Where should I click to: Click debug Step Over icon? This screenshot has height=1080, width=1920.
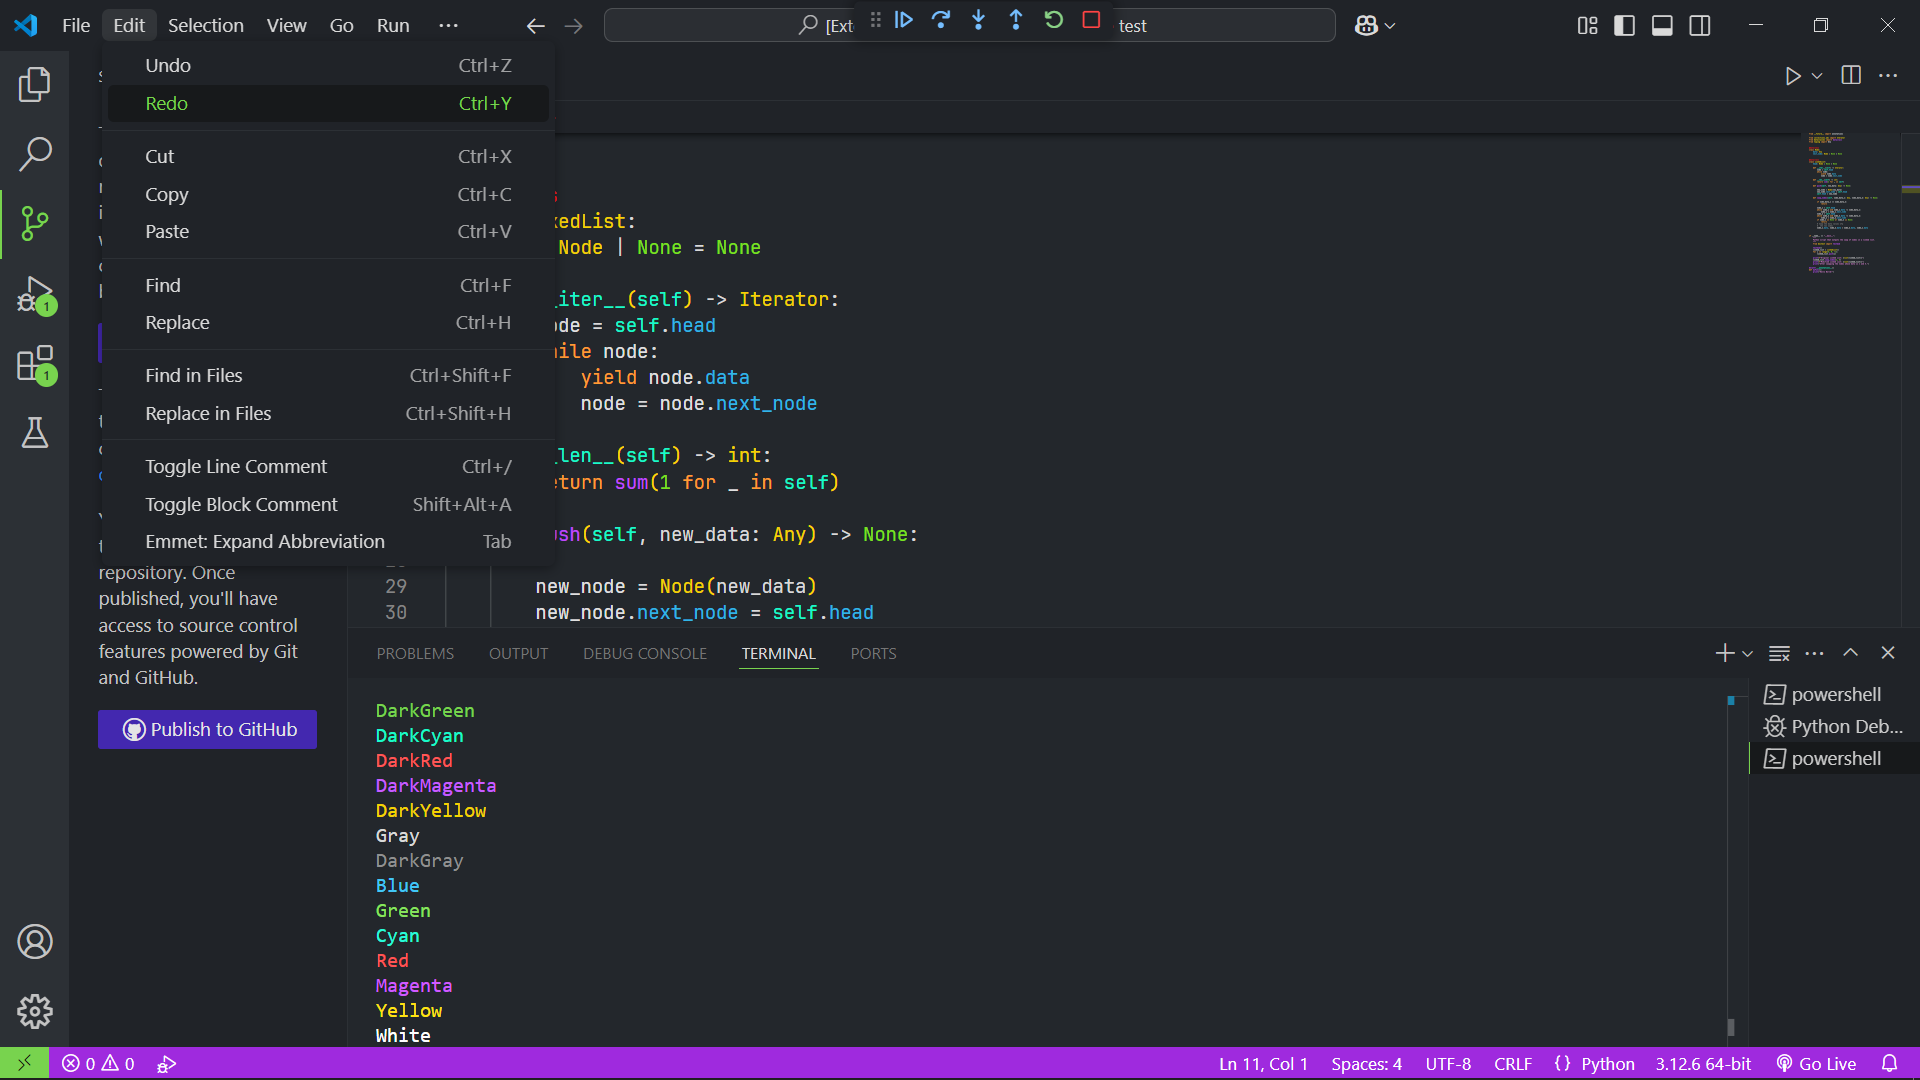coord(941,20)
